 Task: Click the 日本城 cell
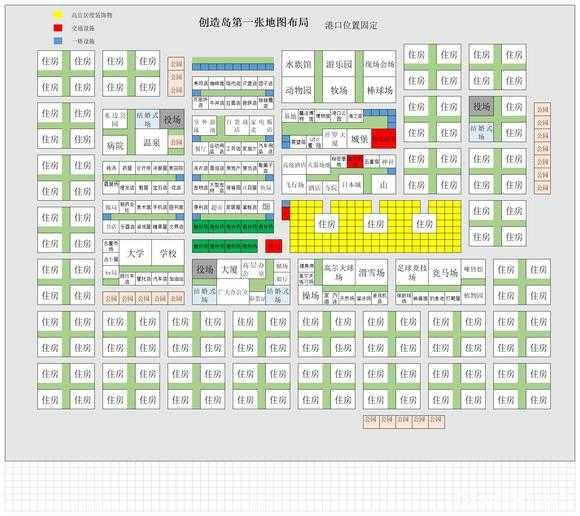tap(351, 185)
